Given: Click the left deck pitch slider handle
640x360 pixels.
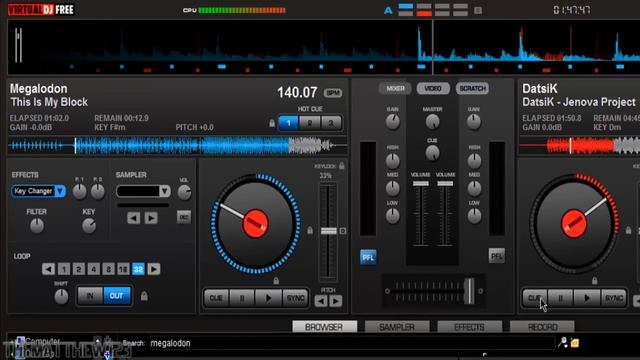Looking at the screenshot, I should point(329,231).
